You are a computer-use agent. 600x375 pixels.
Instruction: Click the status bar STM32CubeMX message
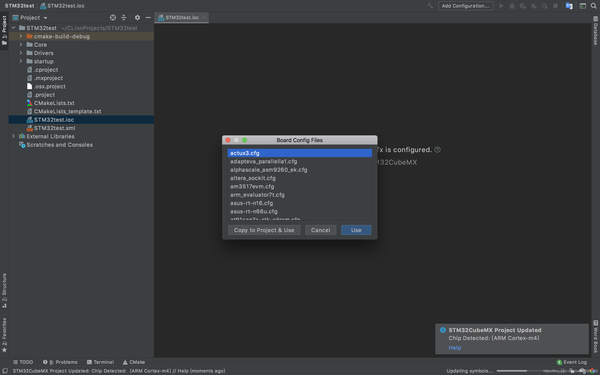pos(119,371)
